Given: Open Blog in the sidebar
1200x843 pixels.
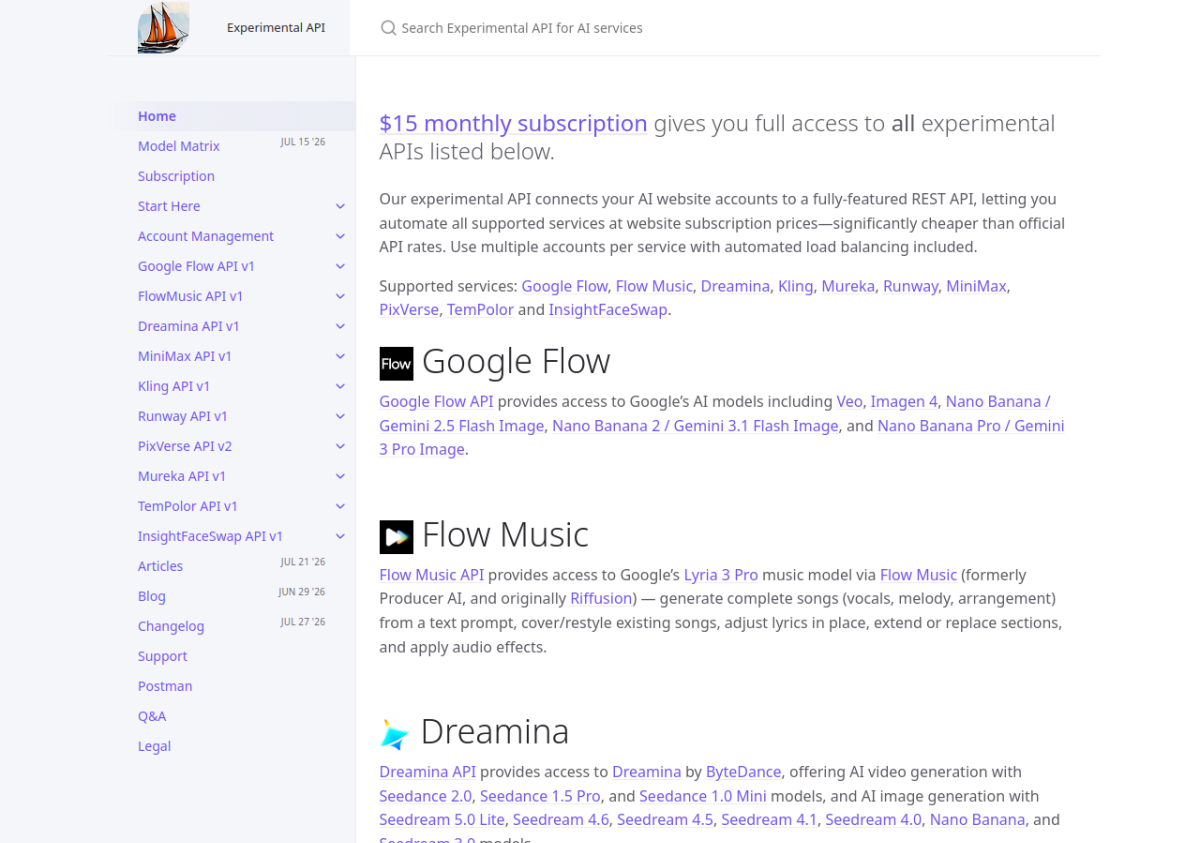Looking at the screenshot, I should tap(152, 596).
